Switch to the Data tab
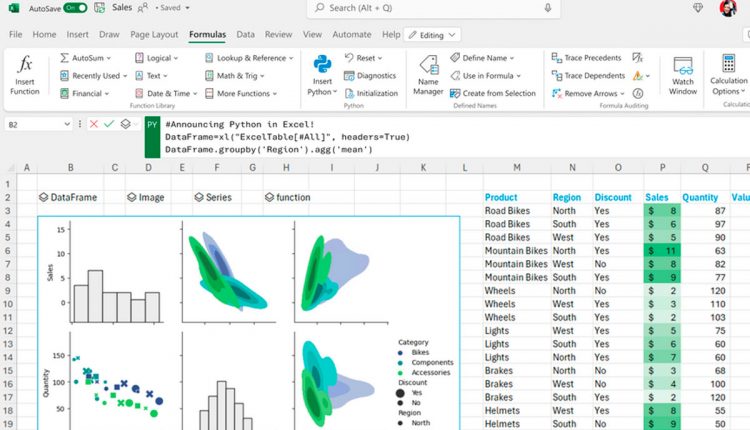The height and width of the screenshot is (430, 750). point(245,34)
